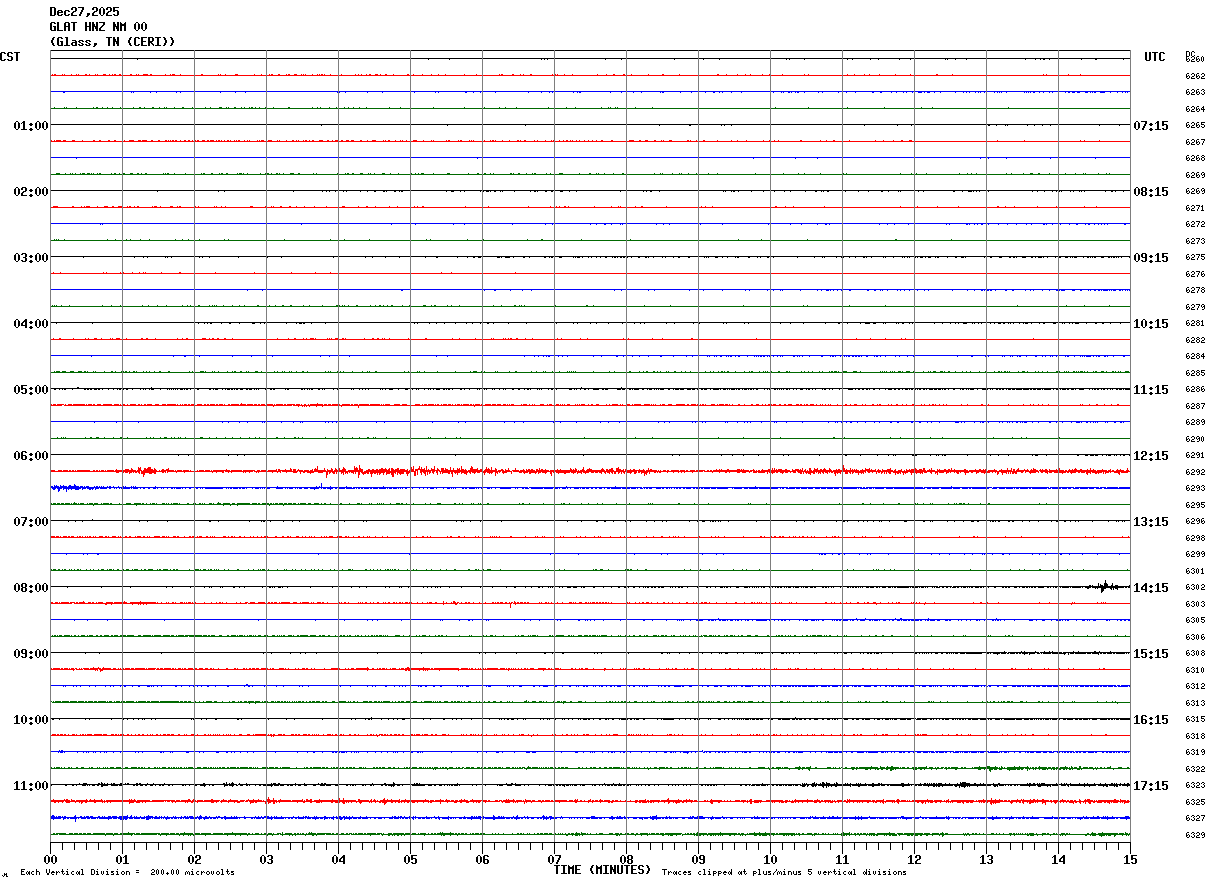Screen dimensions: 1210x886
Task: Click the Traces clipped footnote text
Action: click(x=784, y=873)
